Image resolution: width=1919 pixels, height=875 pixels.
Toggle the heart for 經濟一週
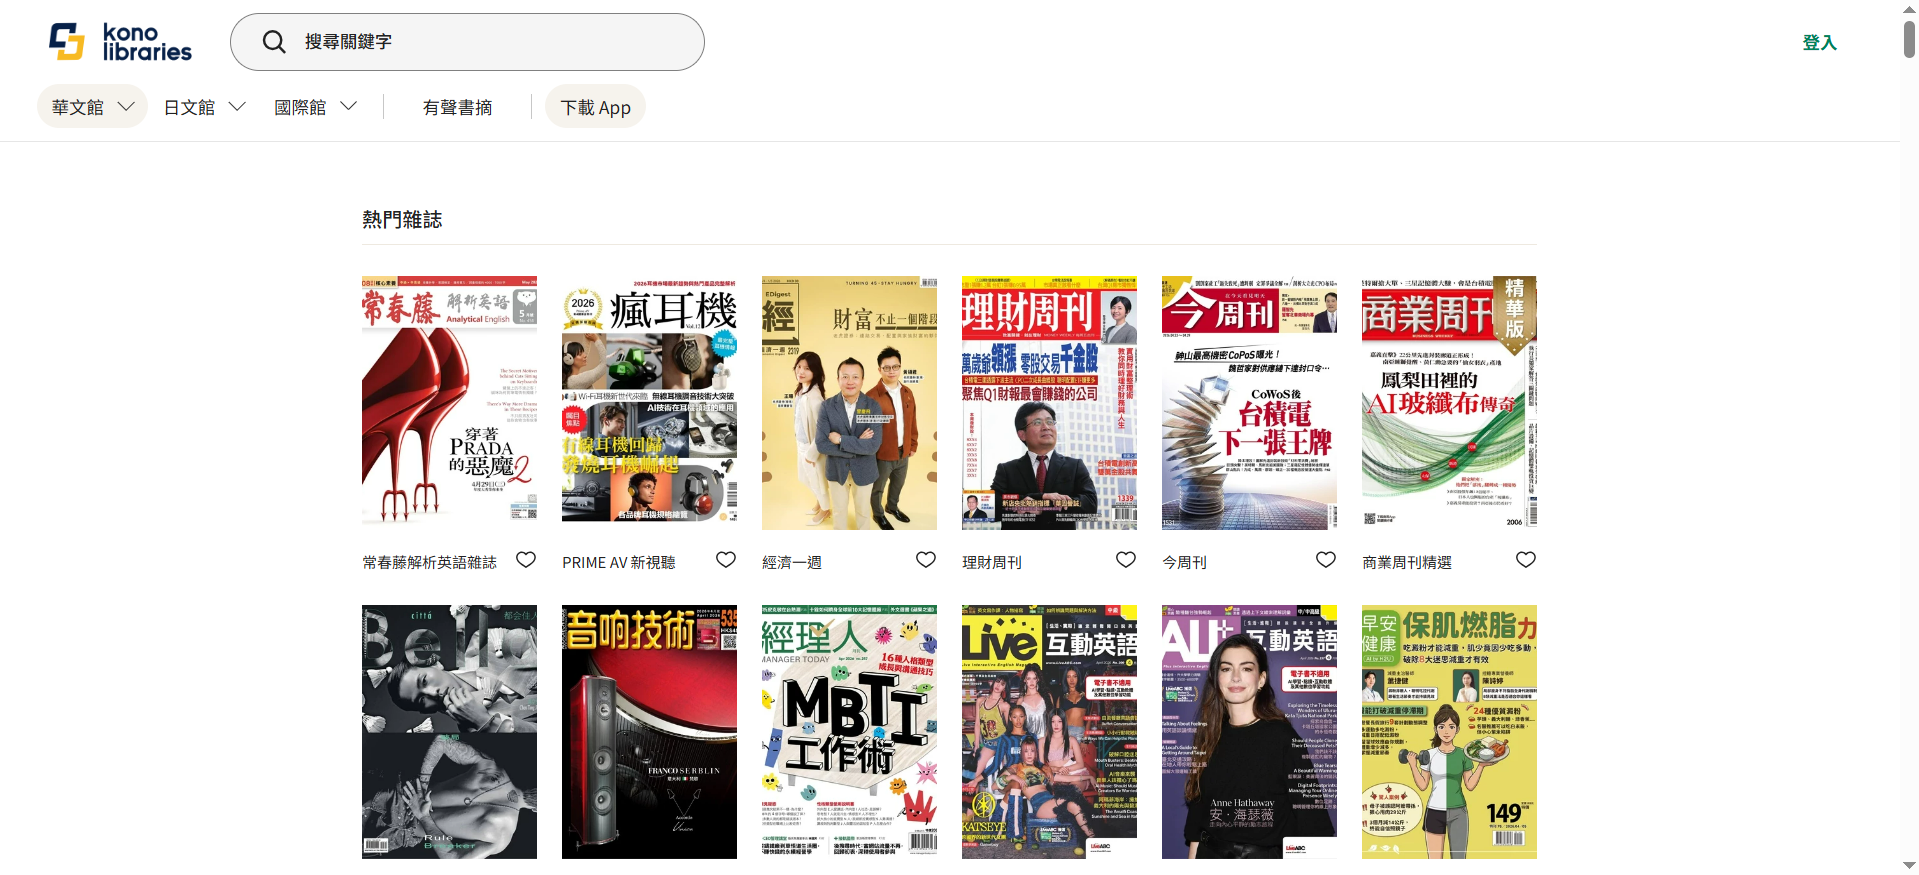click(x=926, y=560)
